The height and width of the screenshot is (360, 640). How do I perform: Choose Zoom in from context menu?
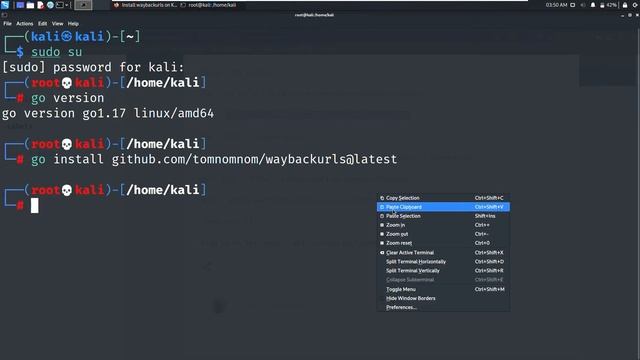(x=443, y=225)
